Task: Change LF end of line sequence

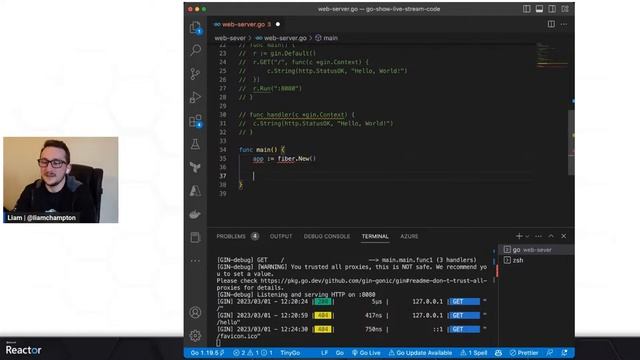Action: point(324,353)
